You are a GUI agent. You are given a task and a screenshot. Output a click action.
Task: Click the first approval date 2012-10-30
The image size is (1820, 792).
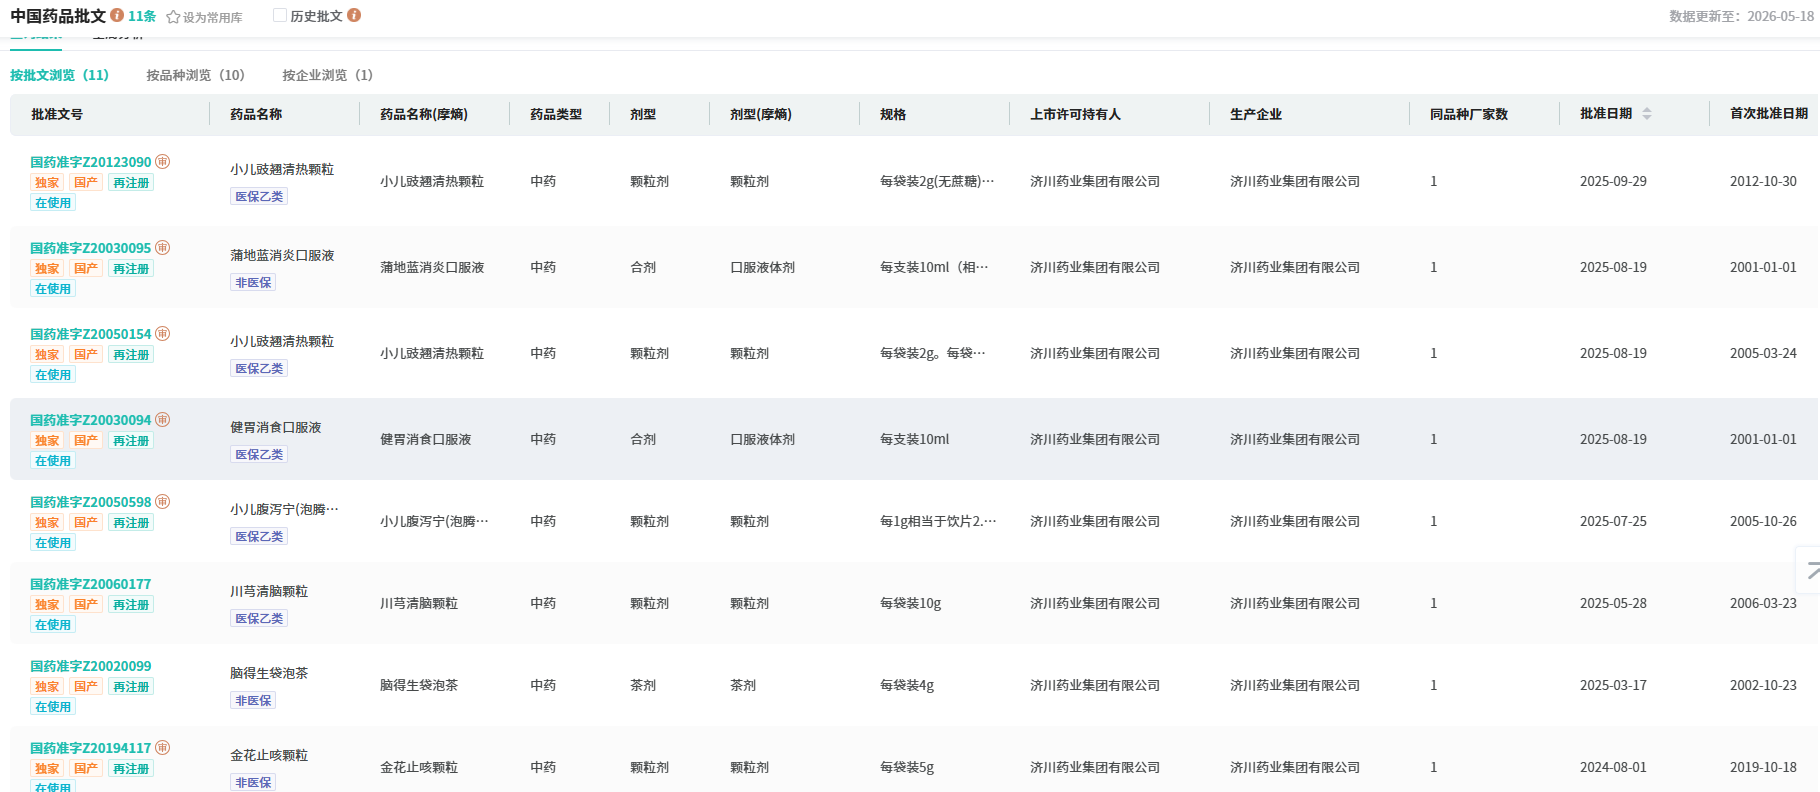tap(1763, 181)
